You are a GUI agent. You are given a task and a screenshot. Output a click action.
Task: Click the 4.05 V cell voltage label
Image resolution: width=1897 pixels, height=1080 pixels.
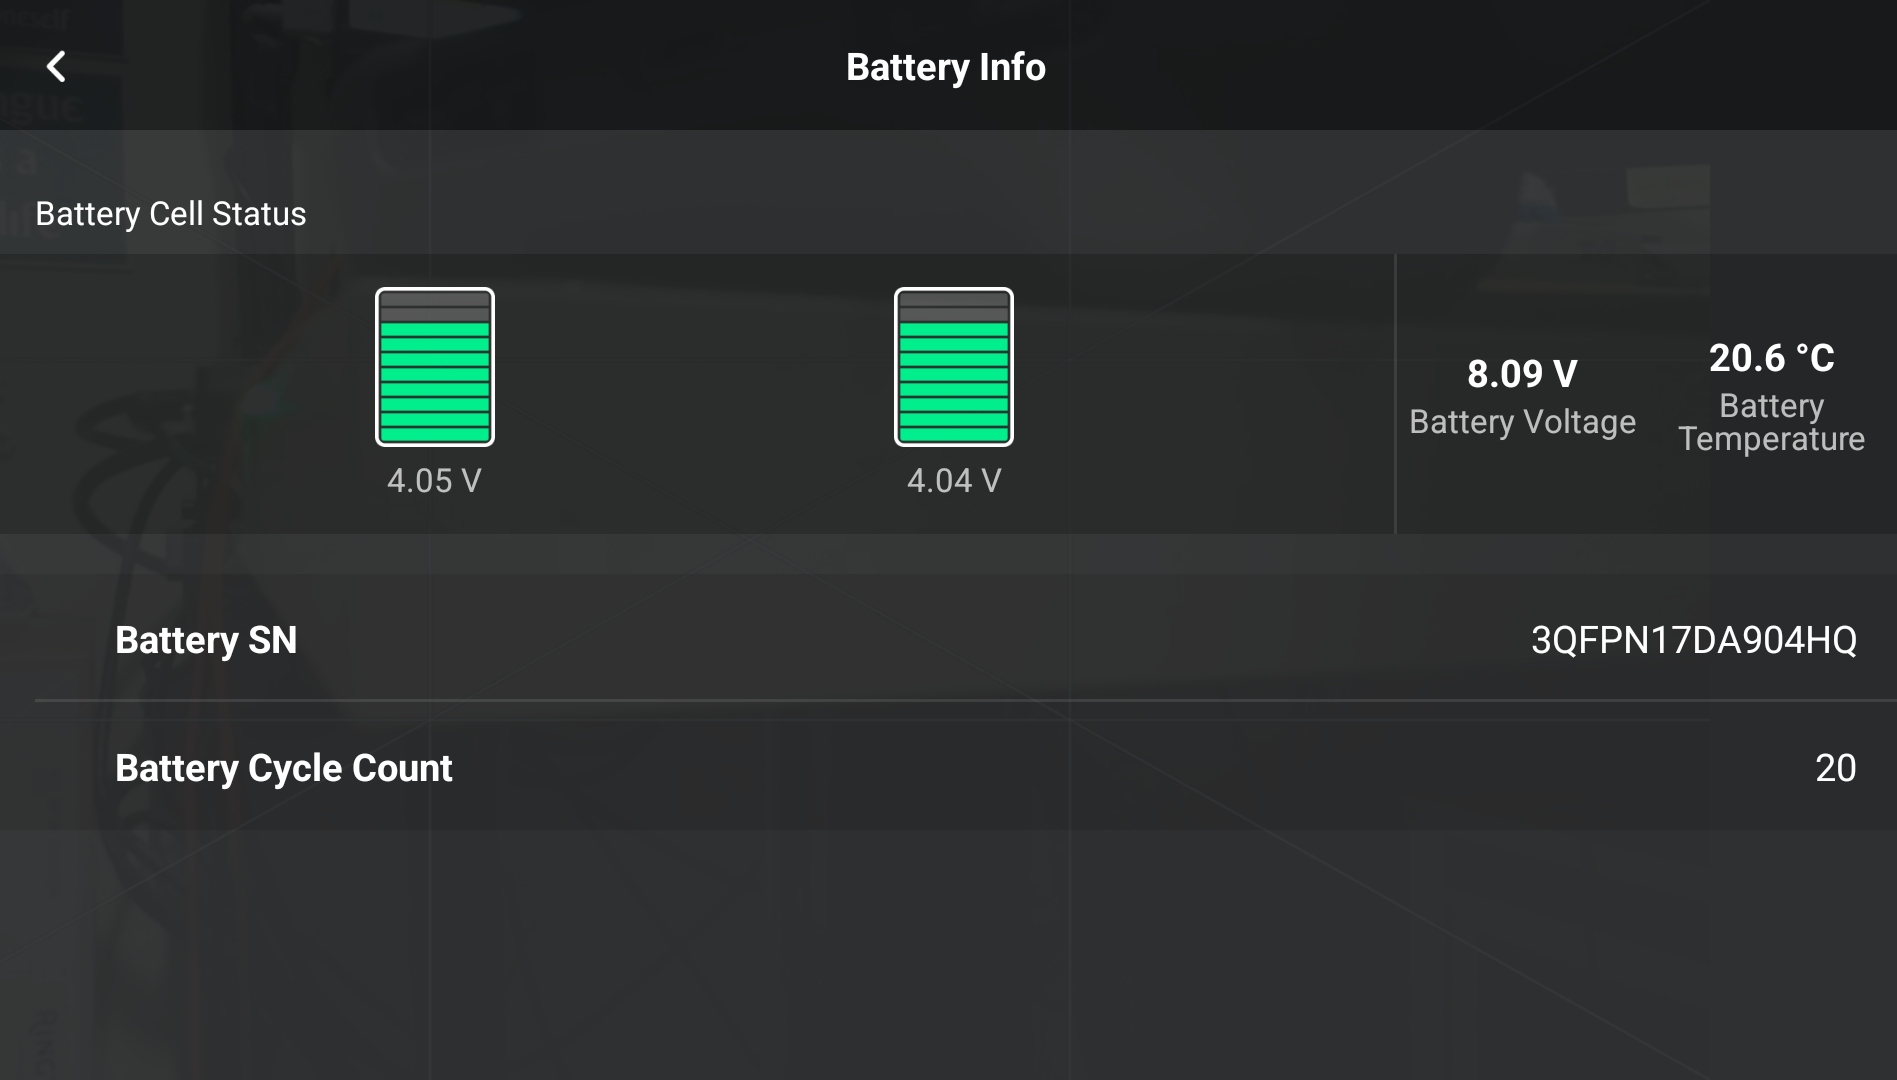[434, 481]
